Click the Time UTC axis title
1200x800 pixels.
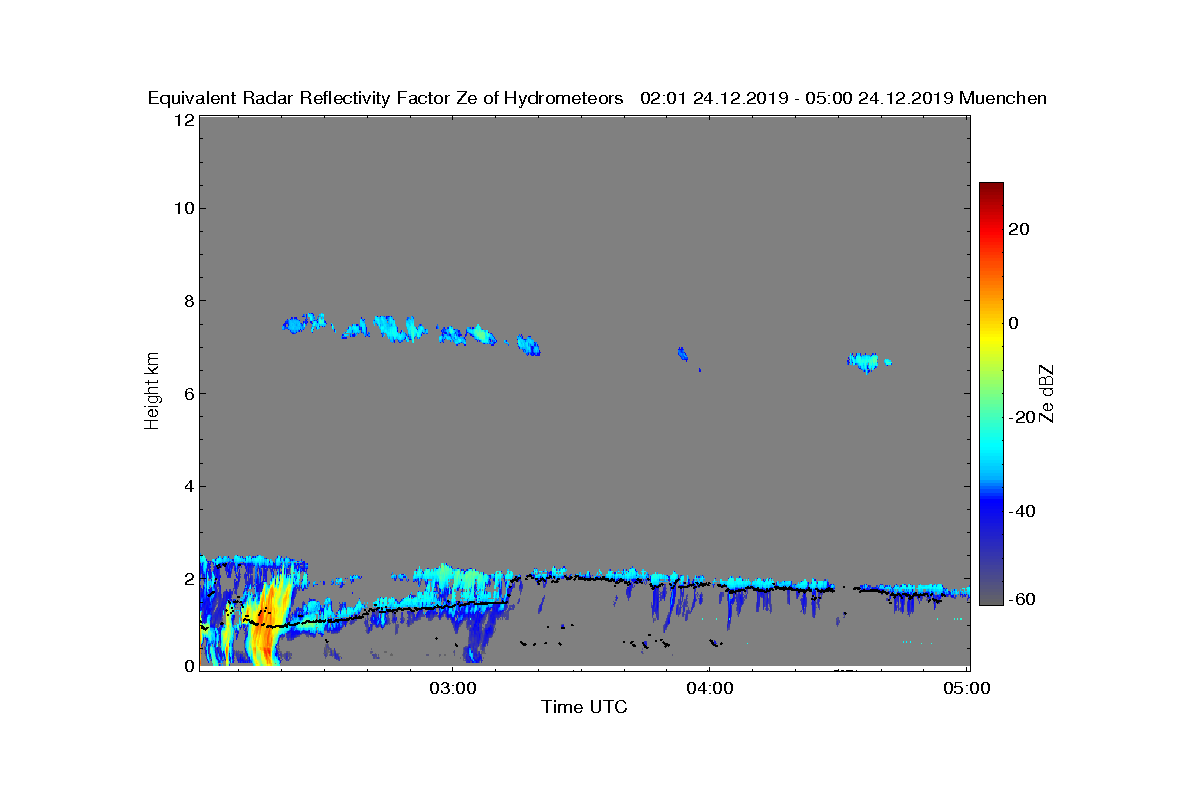coord(585,707)
